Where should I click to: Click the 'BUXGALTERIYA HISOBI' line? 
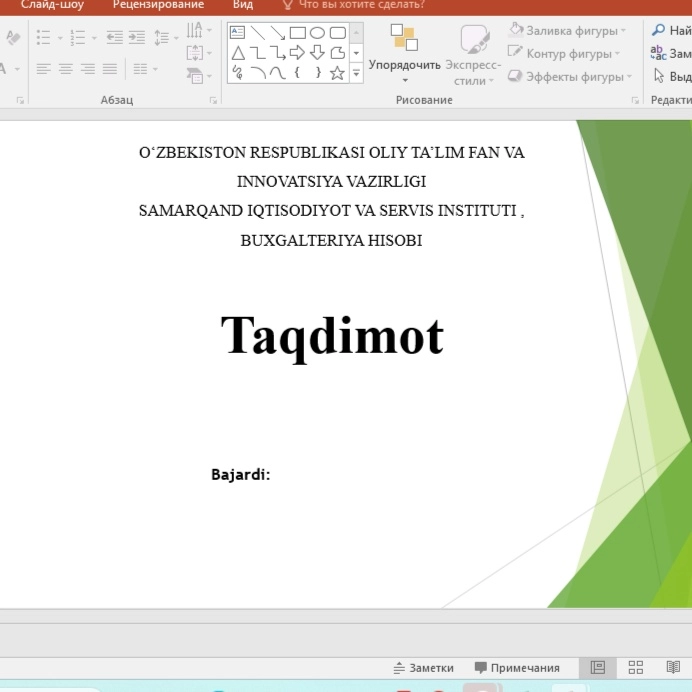click(331, 241)
